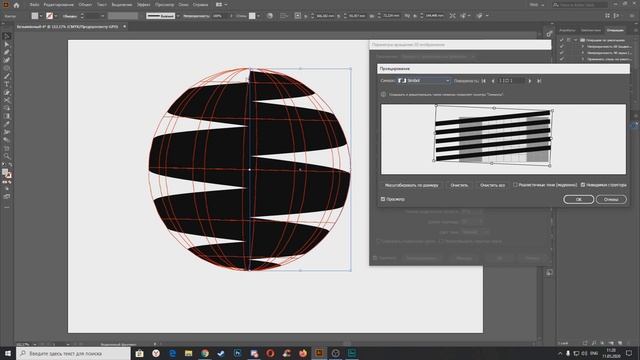Click the Windows taskbar search box
640x360 pixels.
pyautogui.click(x=73, y=353)
